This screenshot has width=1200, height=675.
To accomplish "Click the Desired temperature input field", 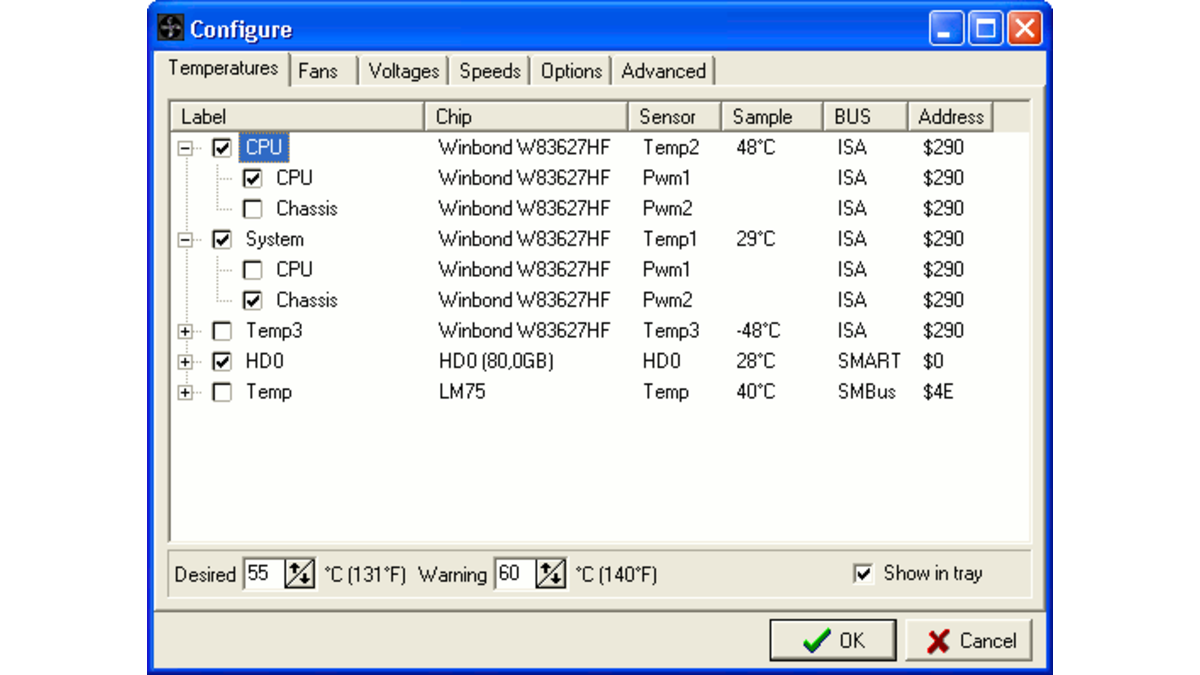I will point(262,574).
